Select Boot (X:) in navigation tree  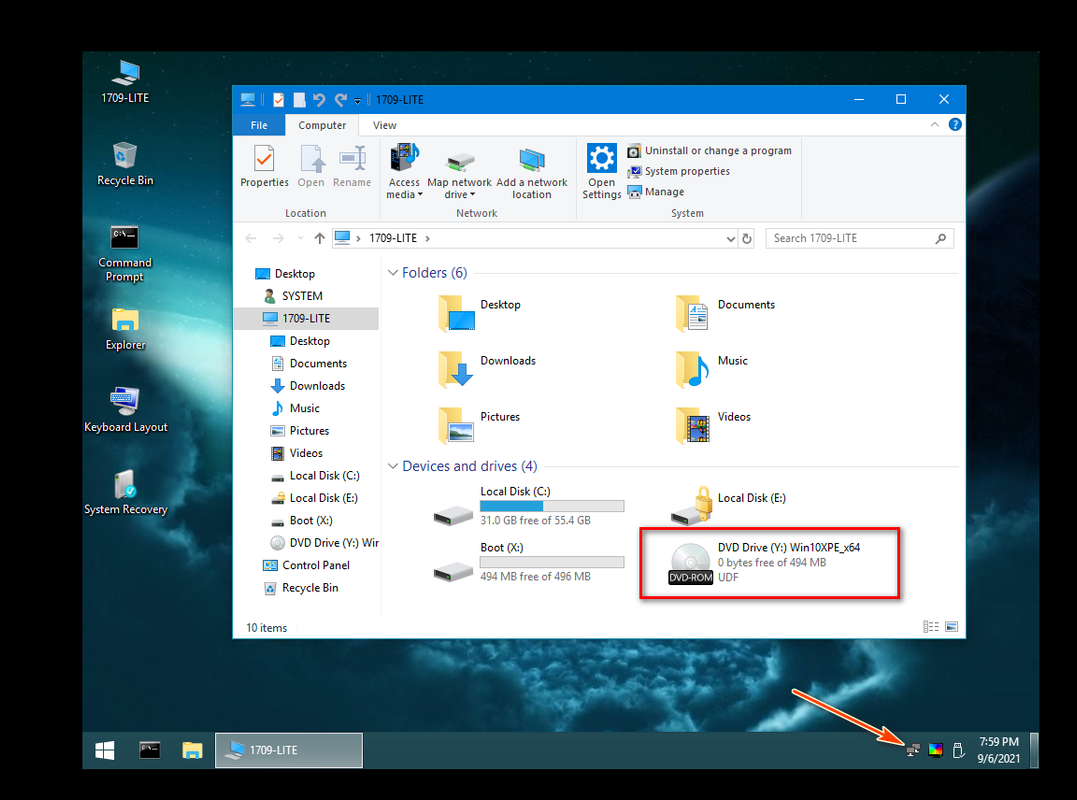tap(310, 521)
